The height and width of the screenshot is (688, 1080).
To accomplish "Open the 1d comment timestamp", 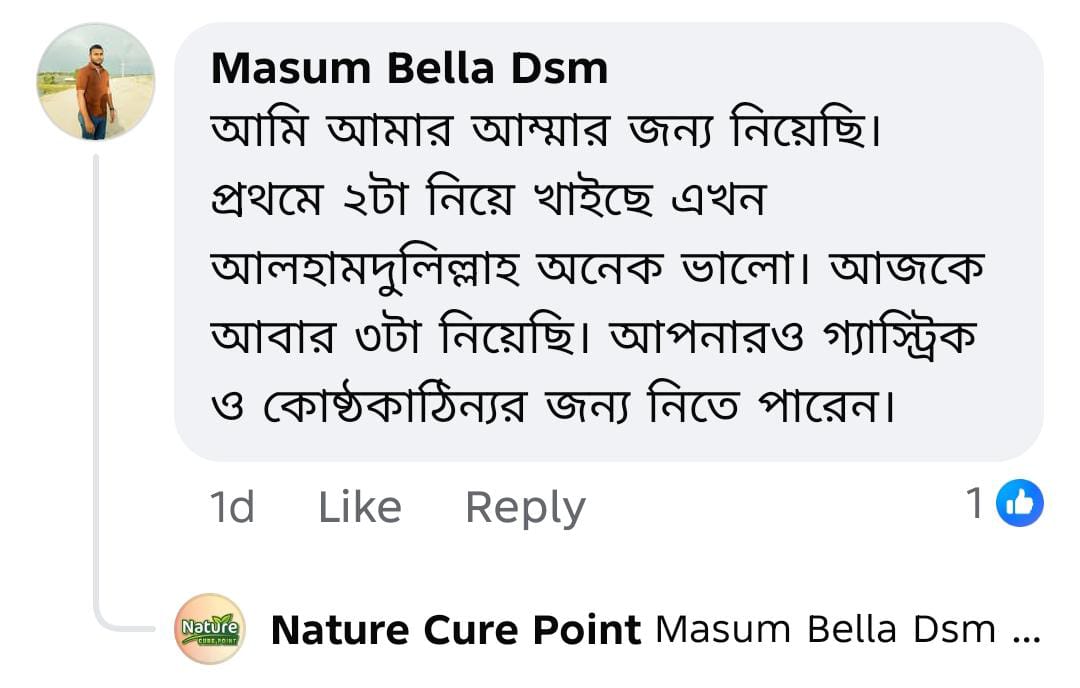I will pyautogui.click(x=232, y=507).
